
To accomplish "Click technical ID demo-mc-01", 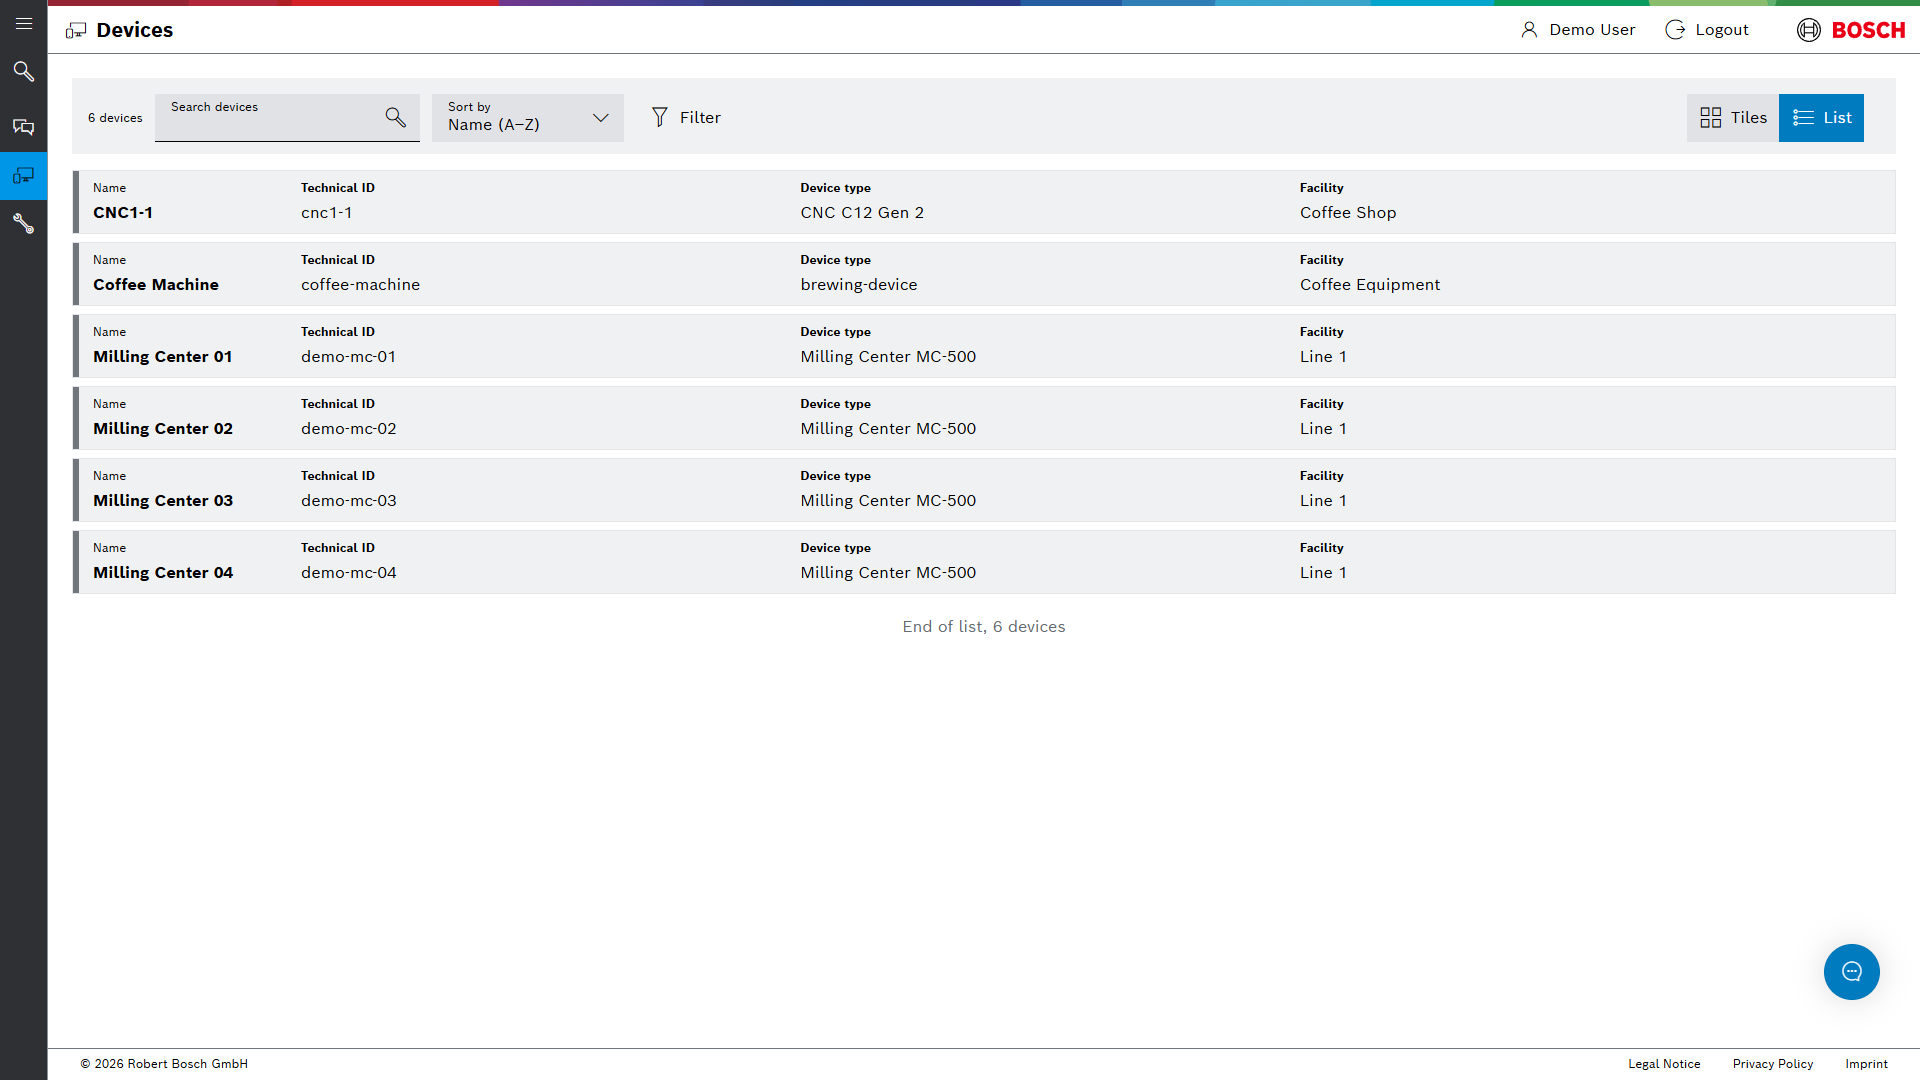I will tap(349, 357).
